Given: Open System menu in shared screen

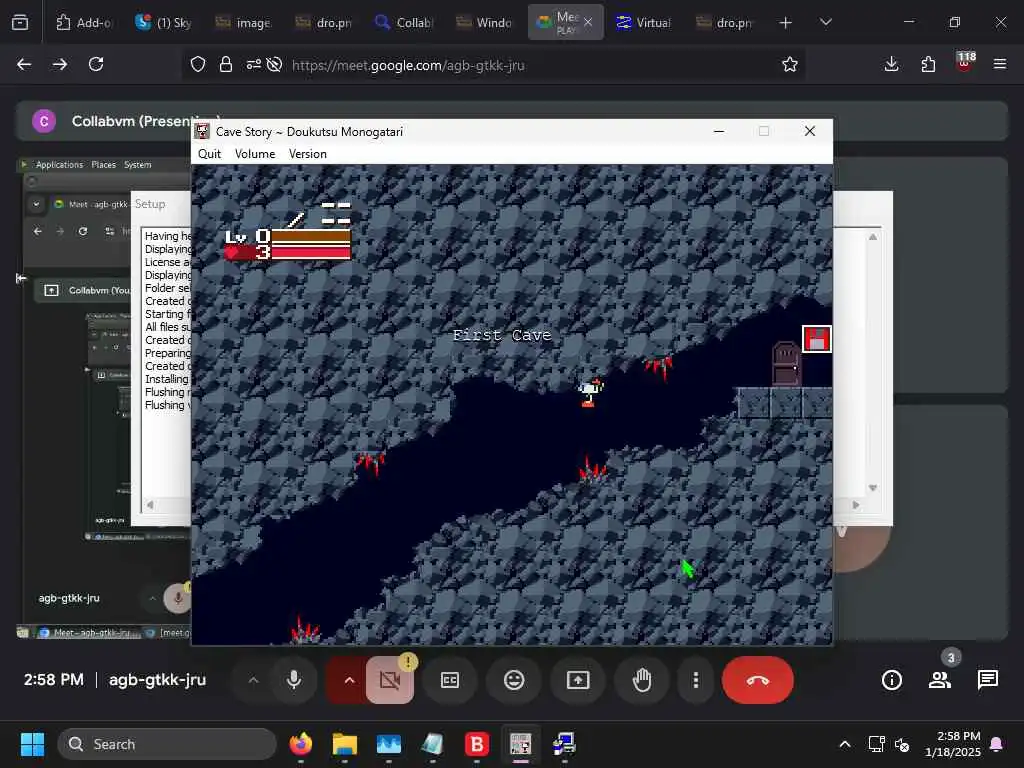Looking at the screenshot, I should (138, 165).
